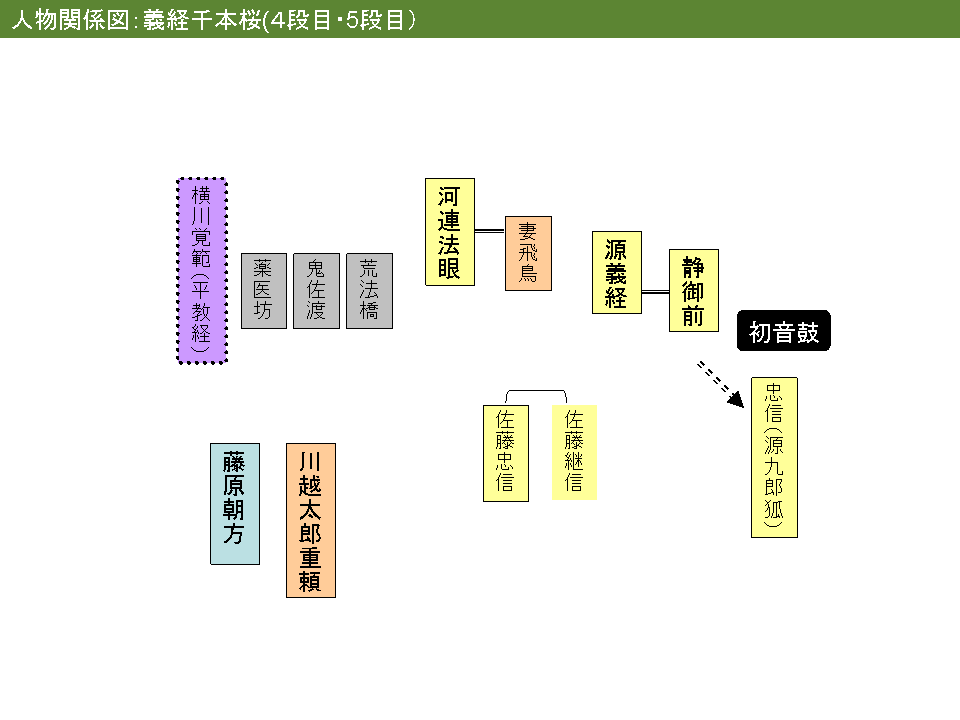Click the title 人物関係図:義経千本桜
The width and height of the screenshot is (960, 720).
pyautogui.click(x=137, y=20)
